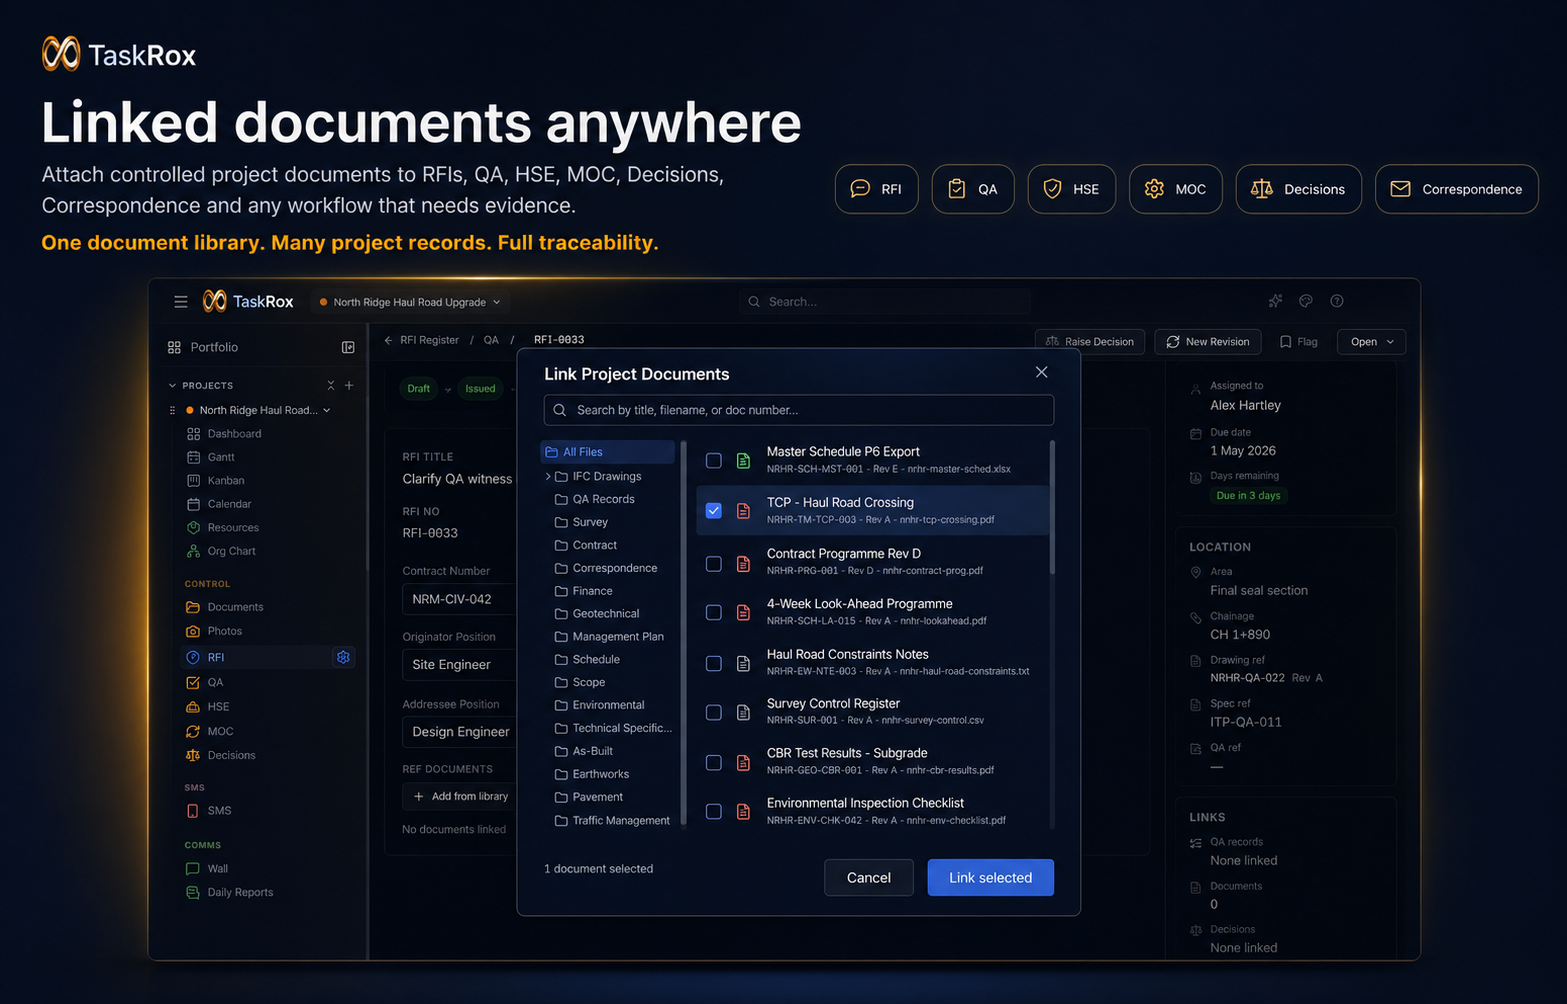
Task: Check the Haul Road Constraints Notes checkbox
Action: 713,663
